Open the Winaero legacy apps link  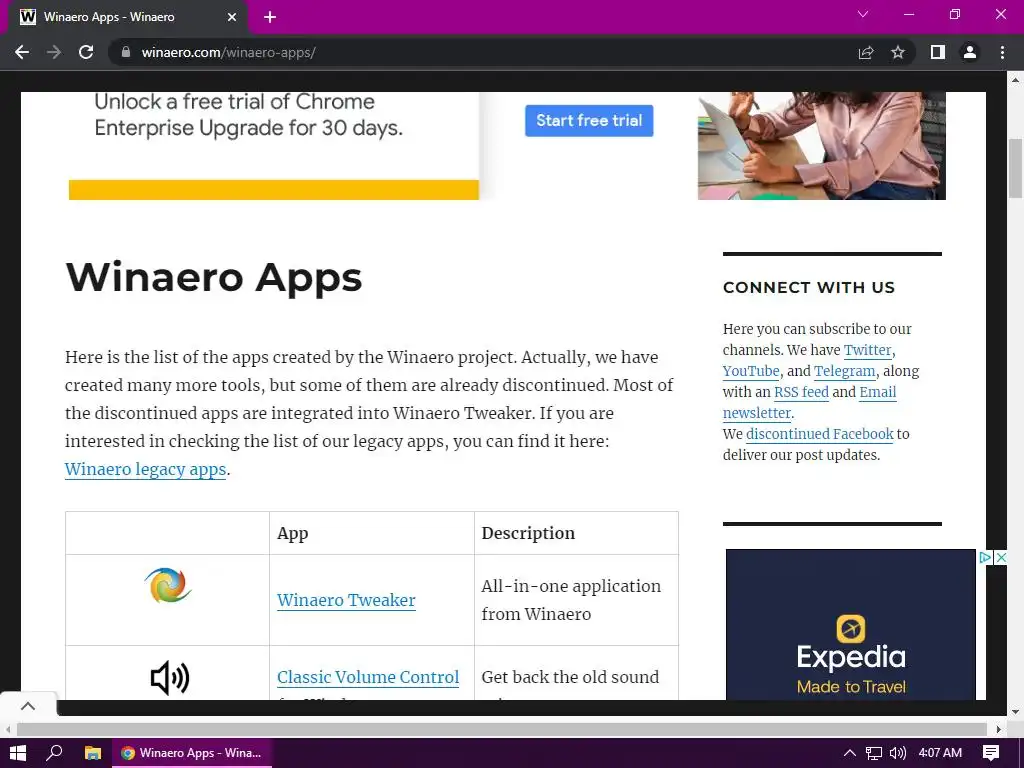coord(145,470)
